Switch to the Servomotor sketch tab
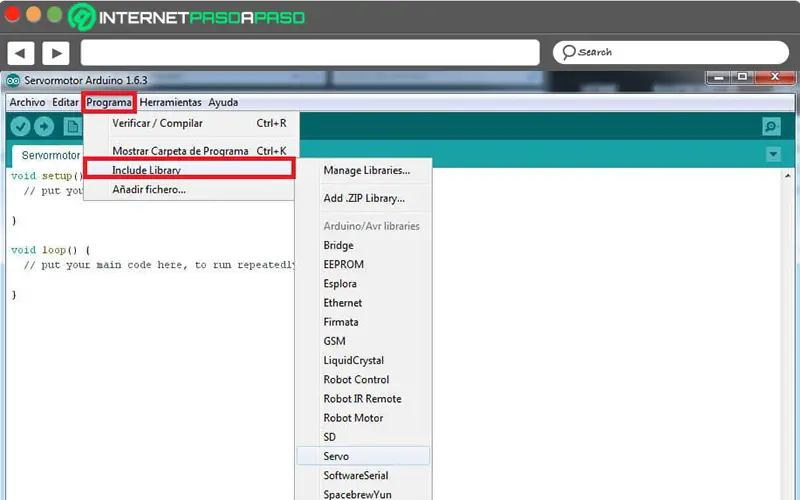The width and height of the screenshot is (800, 500). pyautogui.click(x=48, y=155)
